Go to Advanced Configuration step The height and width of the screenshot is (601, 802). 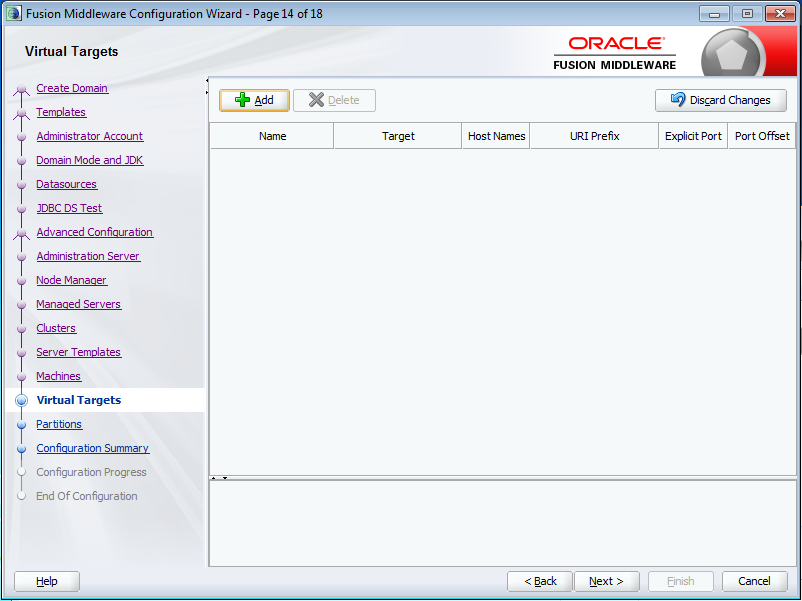[x=95, y=232]
